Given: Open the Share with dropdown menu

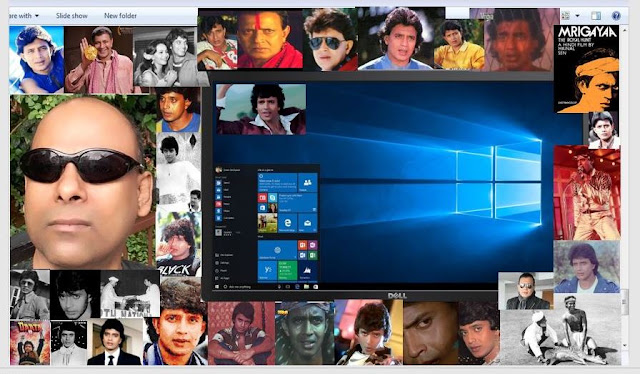Looking at the screenshot, I should 23,16.
